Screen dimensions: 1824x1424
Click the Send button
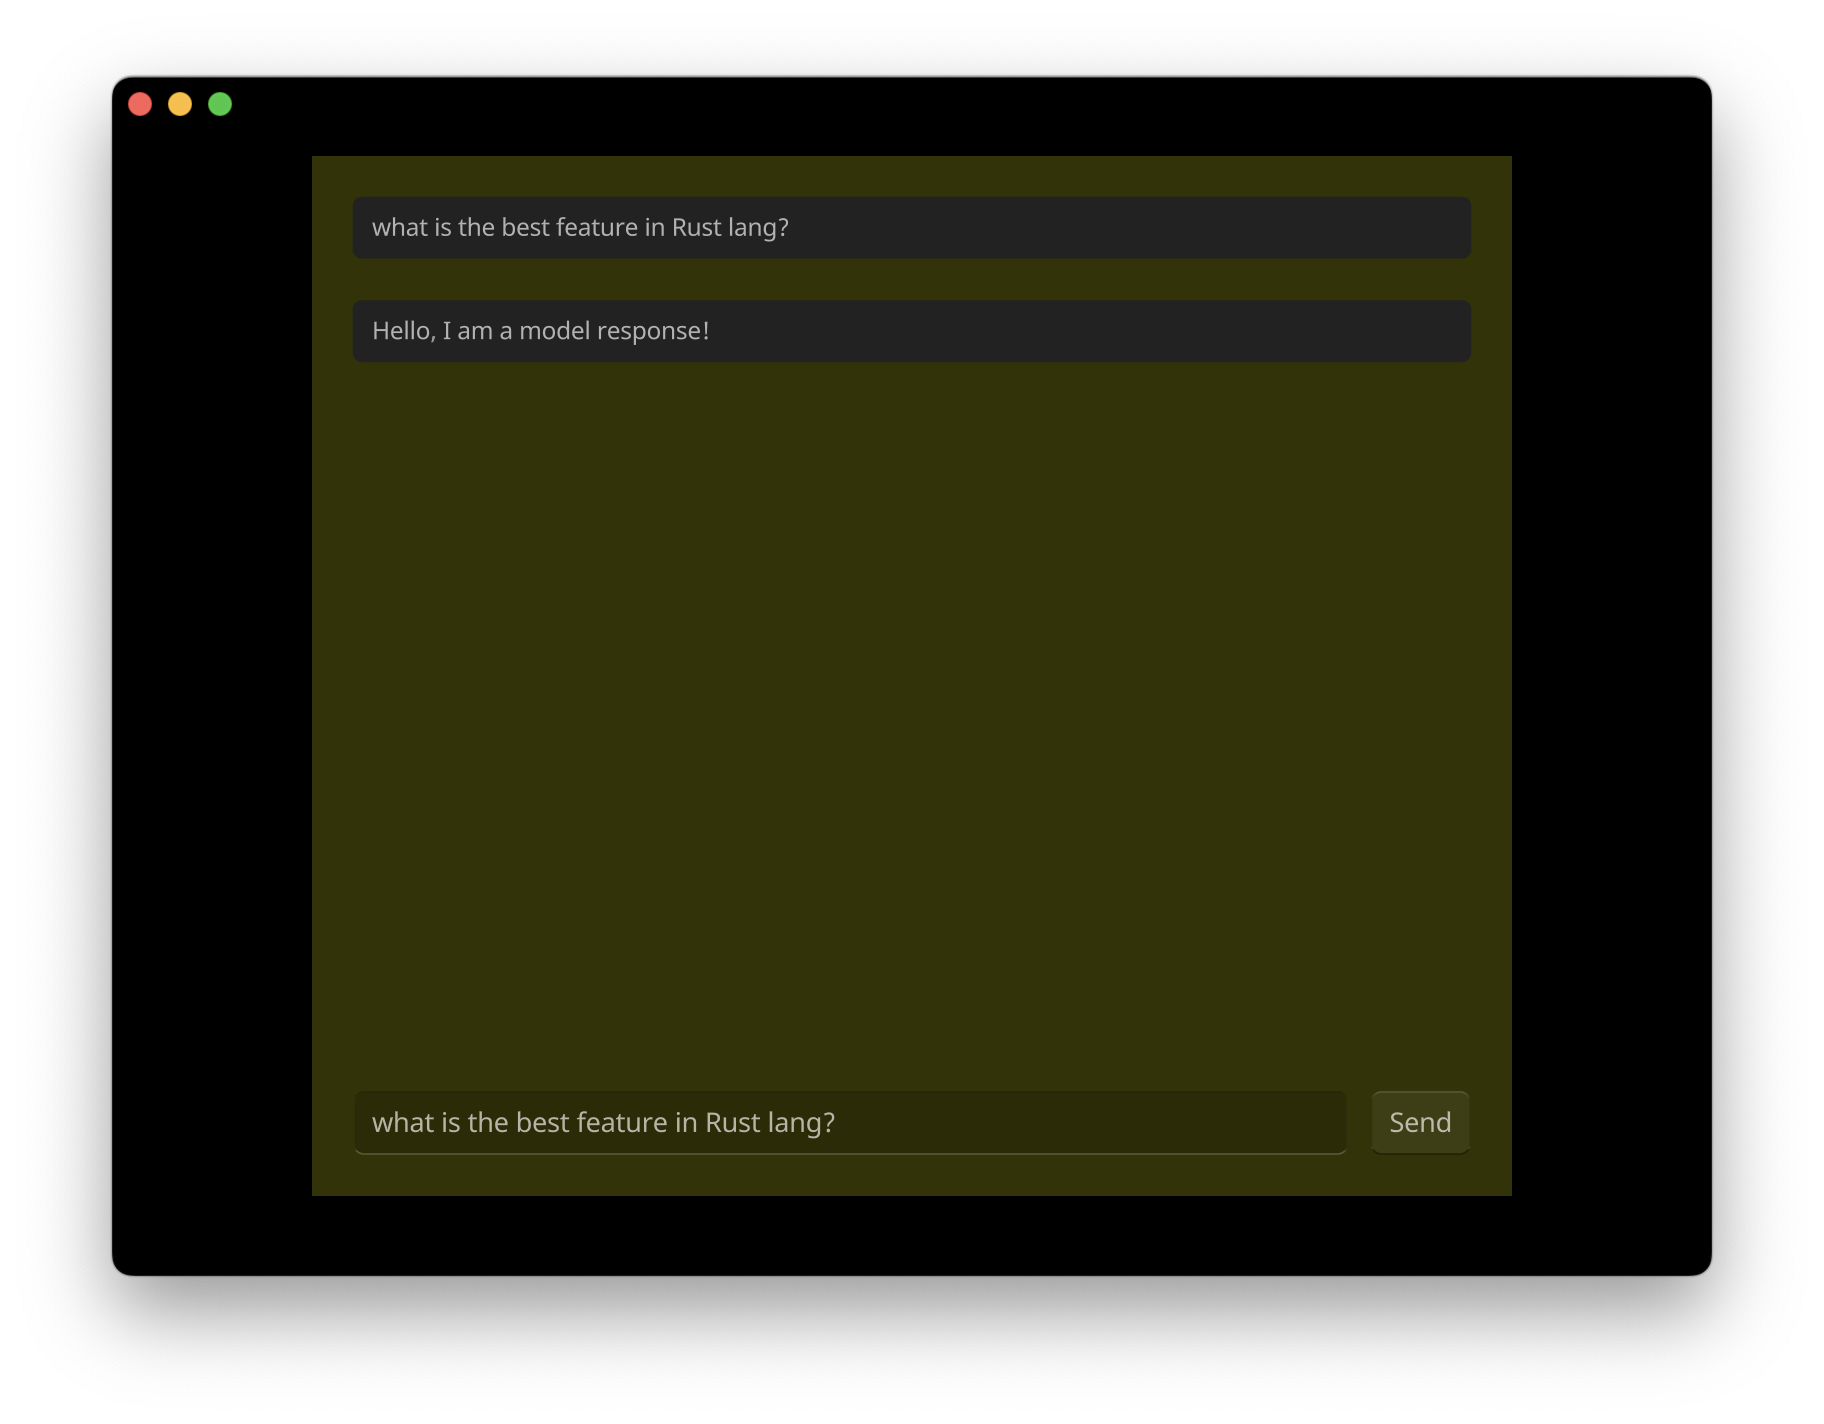coord(1420,1122)
